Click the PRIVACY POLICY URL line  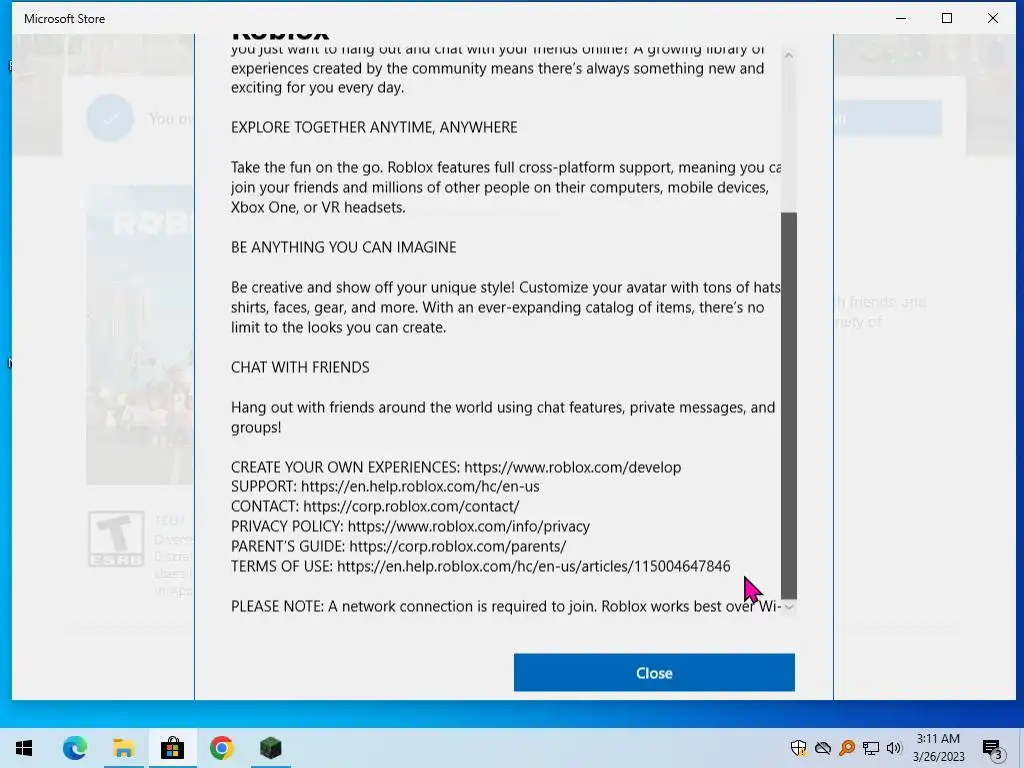(410, 526)
